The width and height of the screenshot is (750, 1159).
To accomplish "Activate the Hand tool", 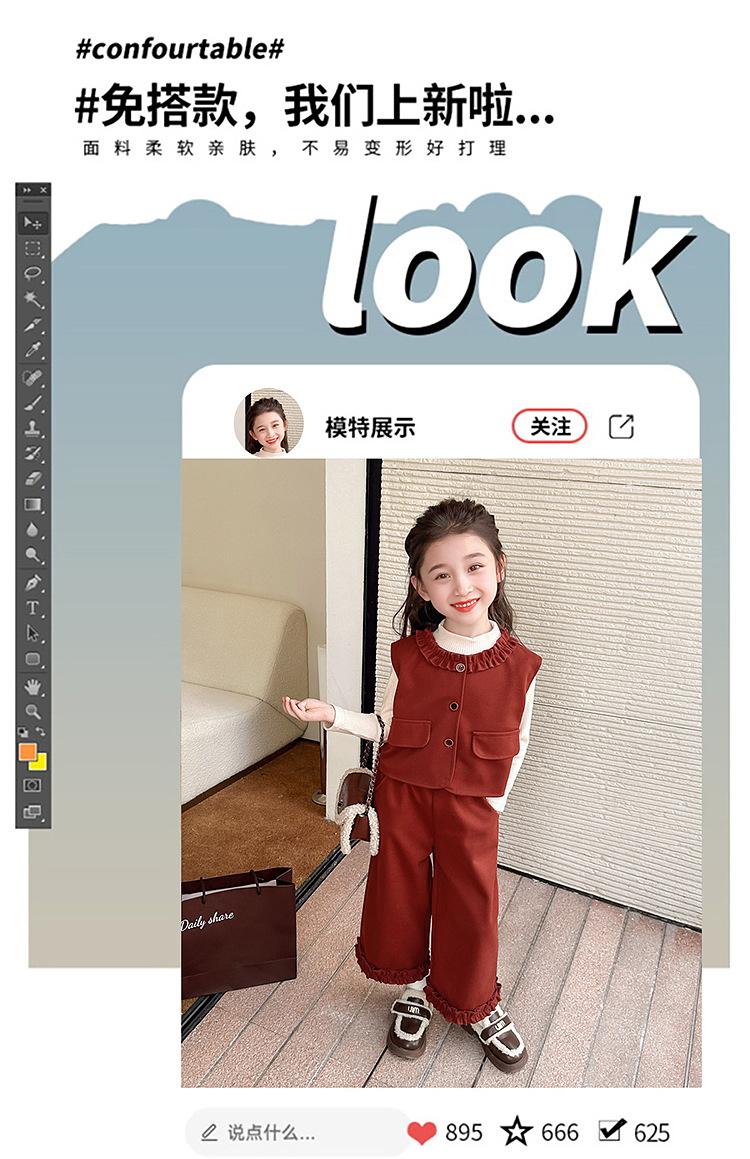I will (x=33, y=687).
